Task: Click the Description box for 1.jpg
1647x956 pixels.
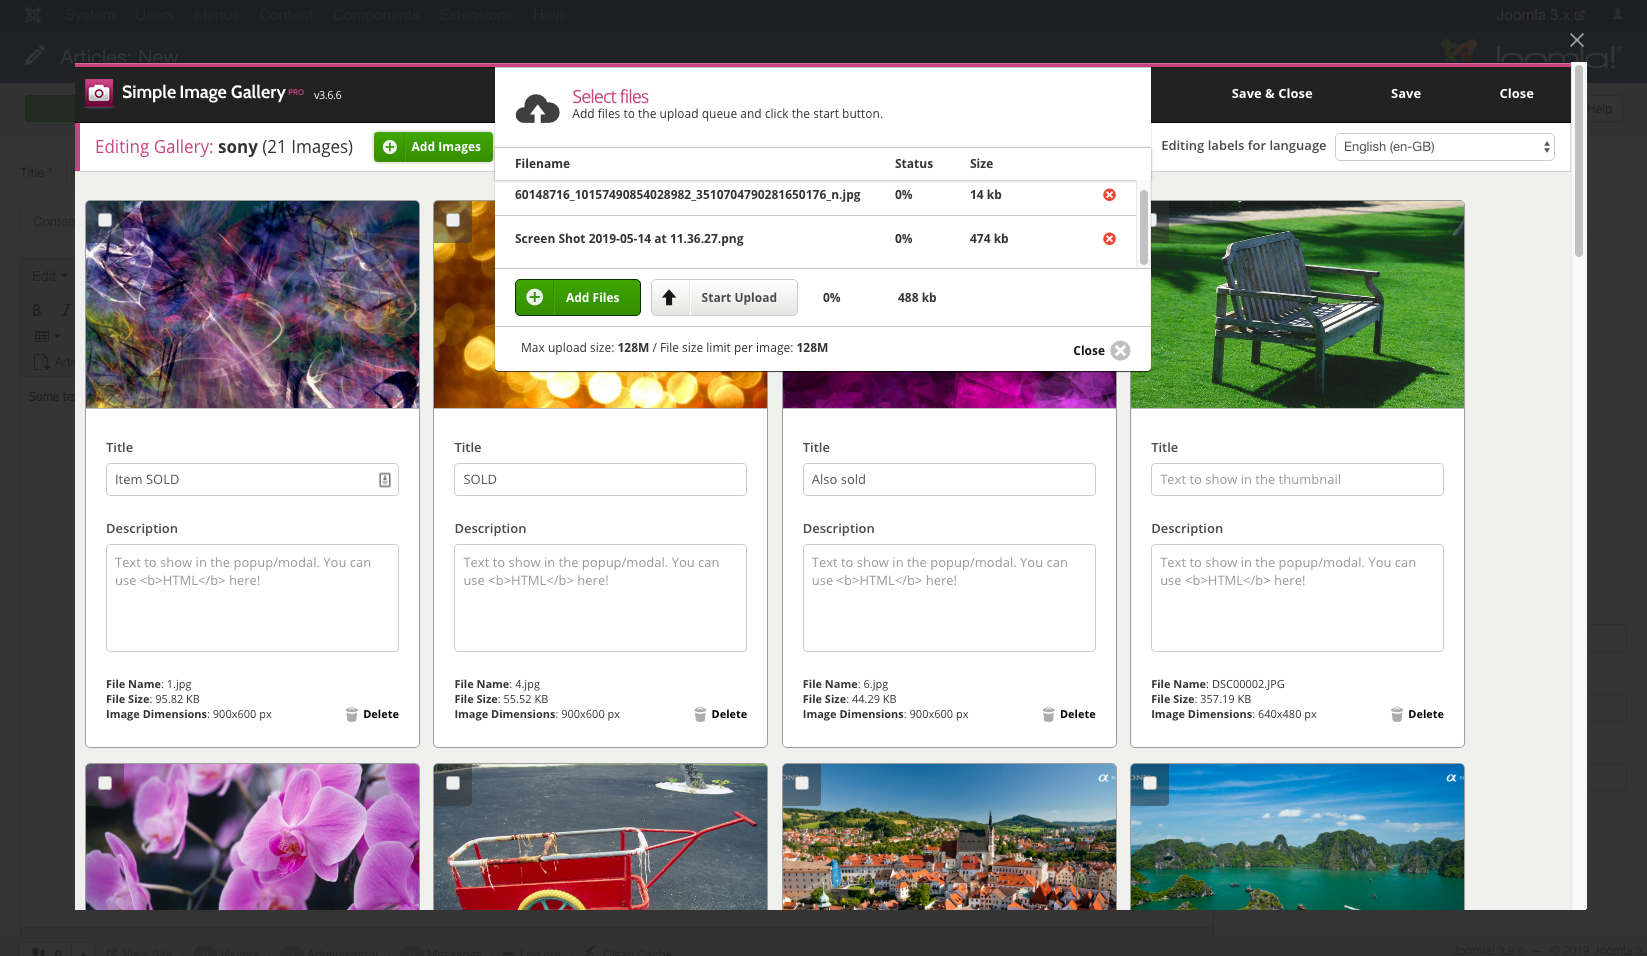Action: (252, 598)
